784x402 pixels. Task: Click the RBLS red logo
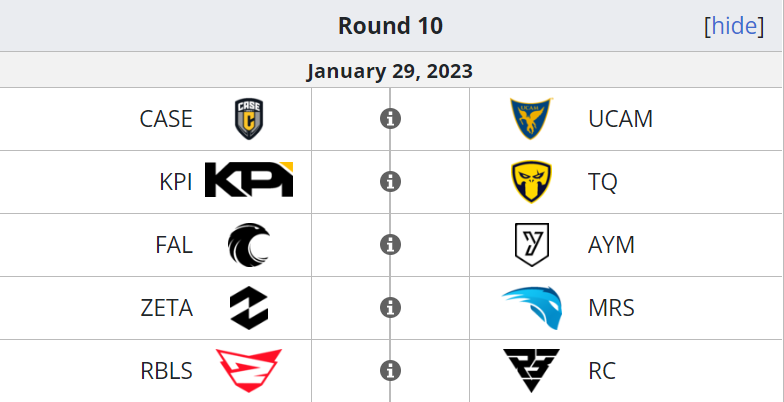coord(249,370)
